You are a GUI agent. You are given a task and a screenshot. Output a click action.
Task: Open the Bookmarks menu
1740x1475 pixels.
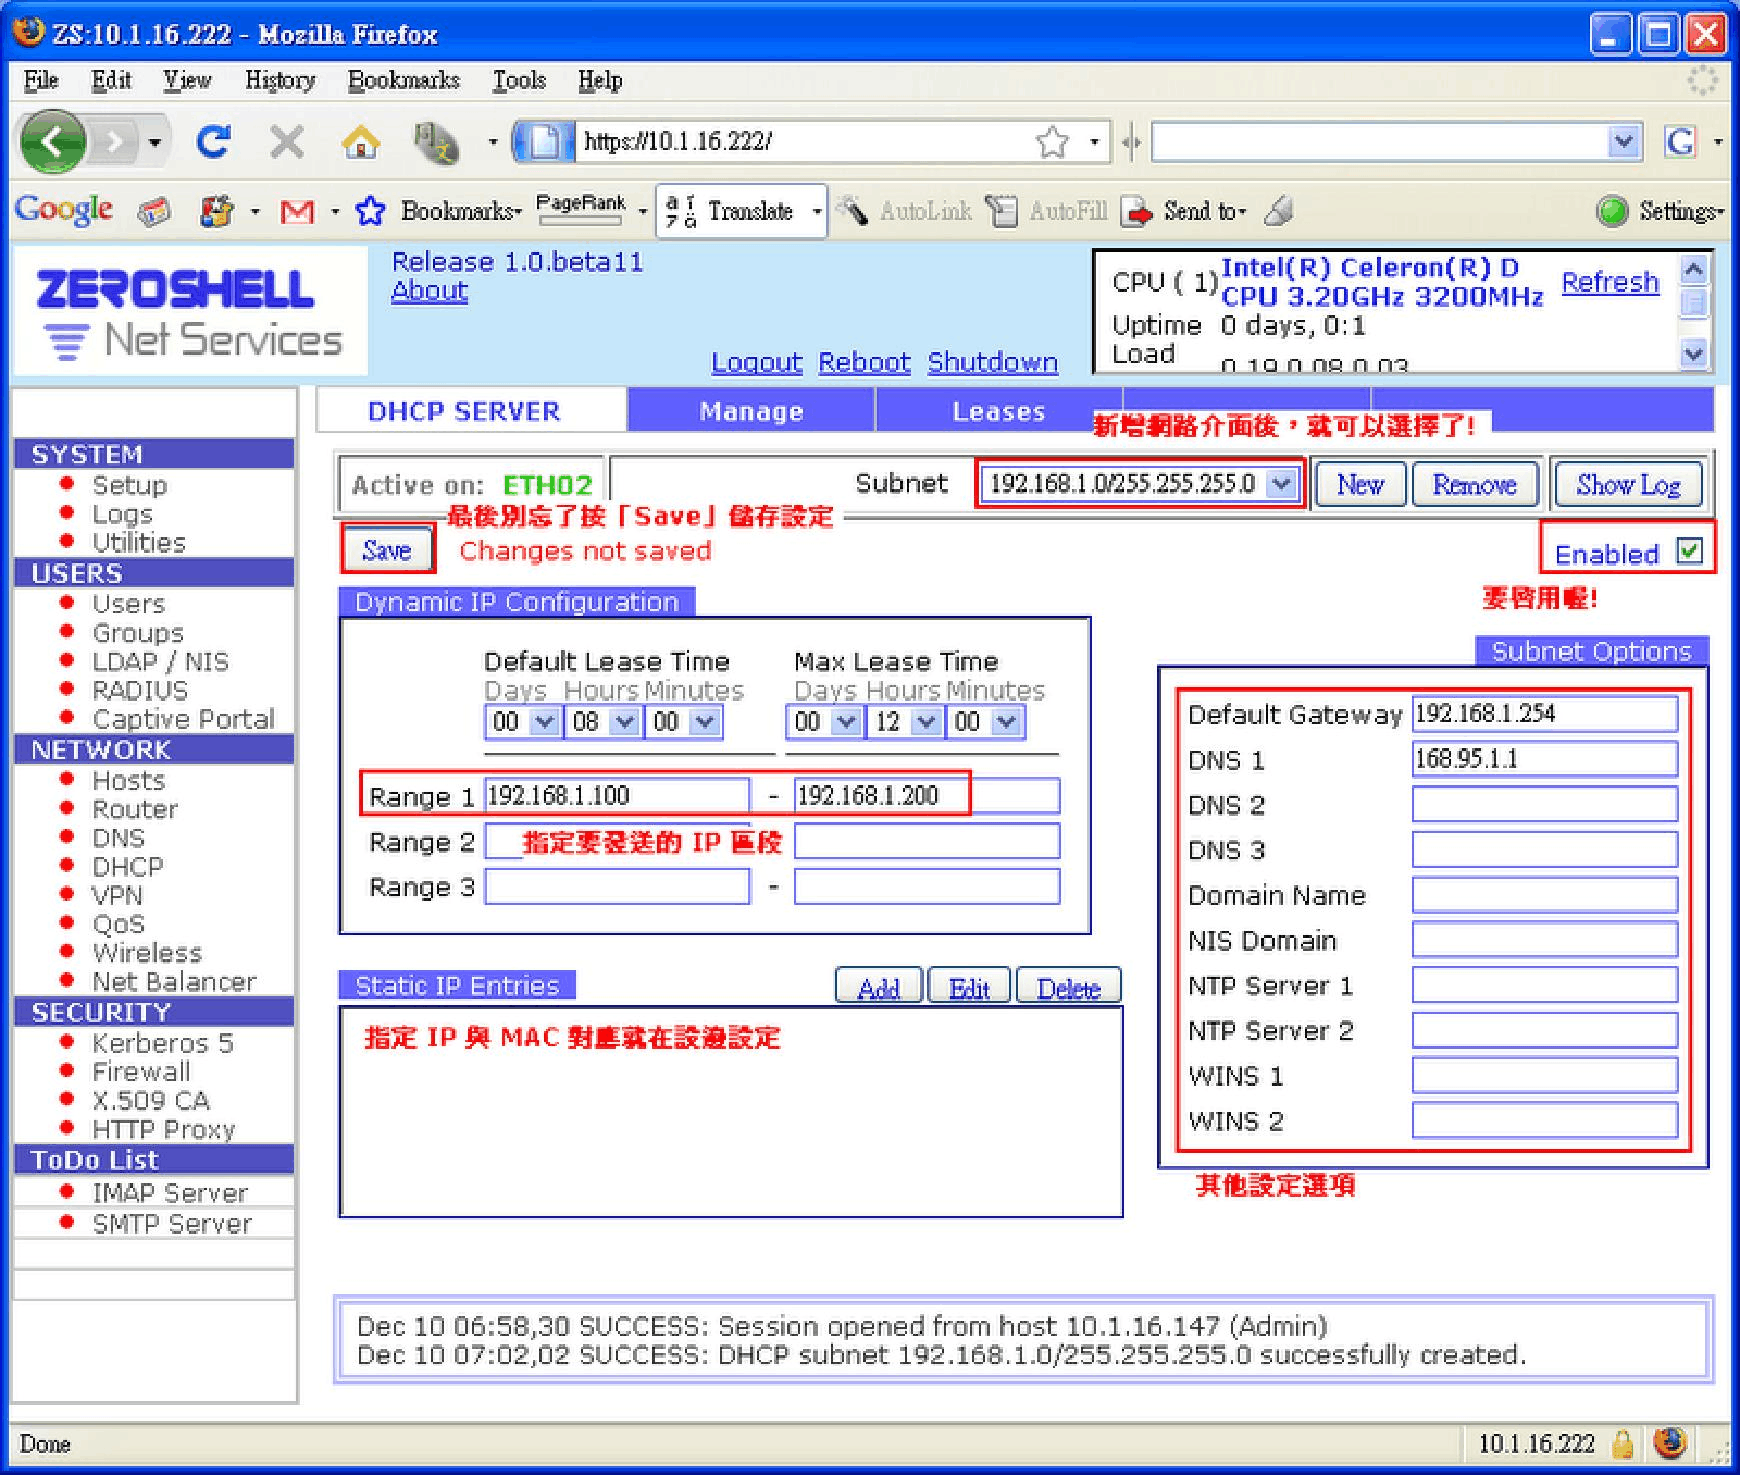coord(404,80)
